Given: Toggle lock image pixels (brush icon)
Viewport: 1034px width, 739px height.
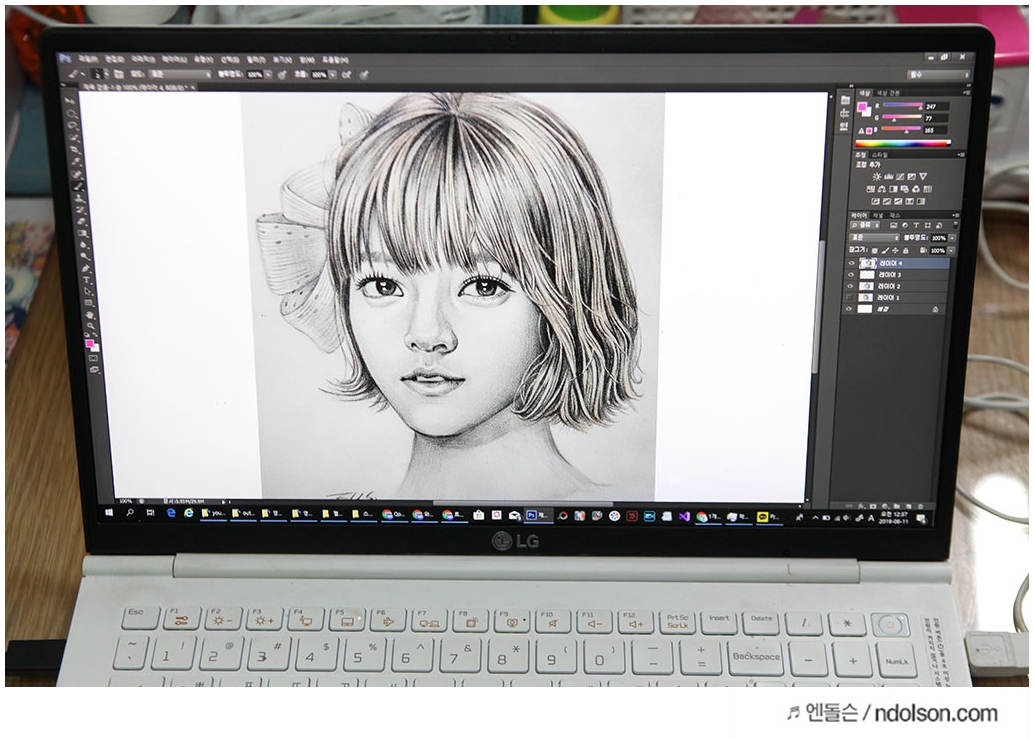Looking at the screenshot, I should click(x=885, y=251).
